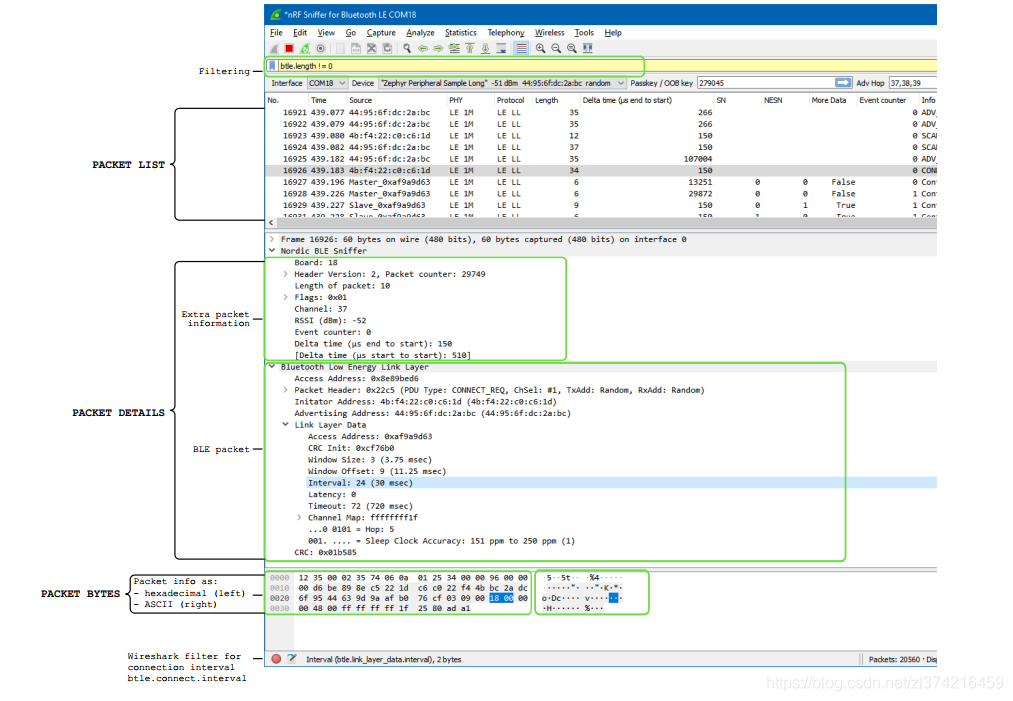
Task: Go back to previous packet arrow
Action: tap(423, 48)
